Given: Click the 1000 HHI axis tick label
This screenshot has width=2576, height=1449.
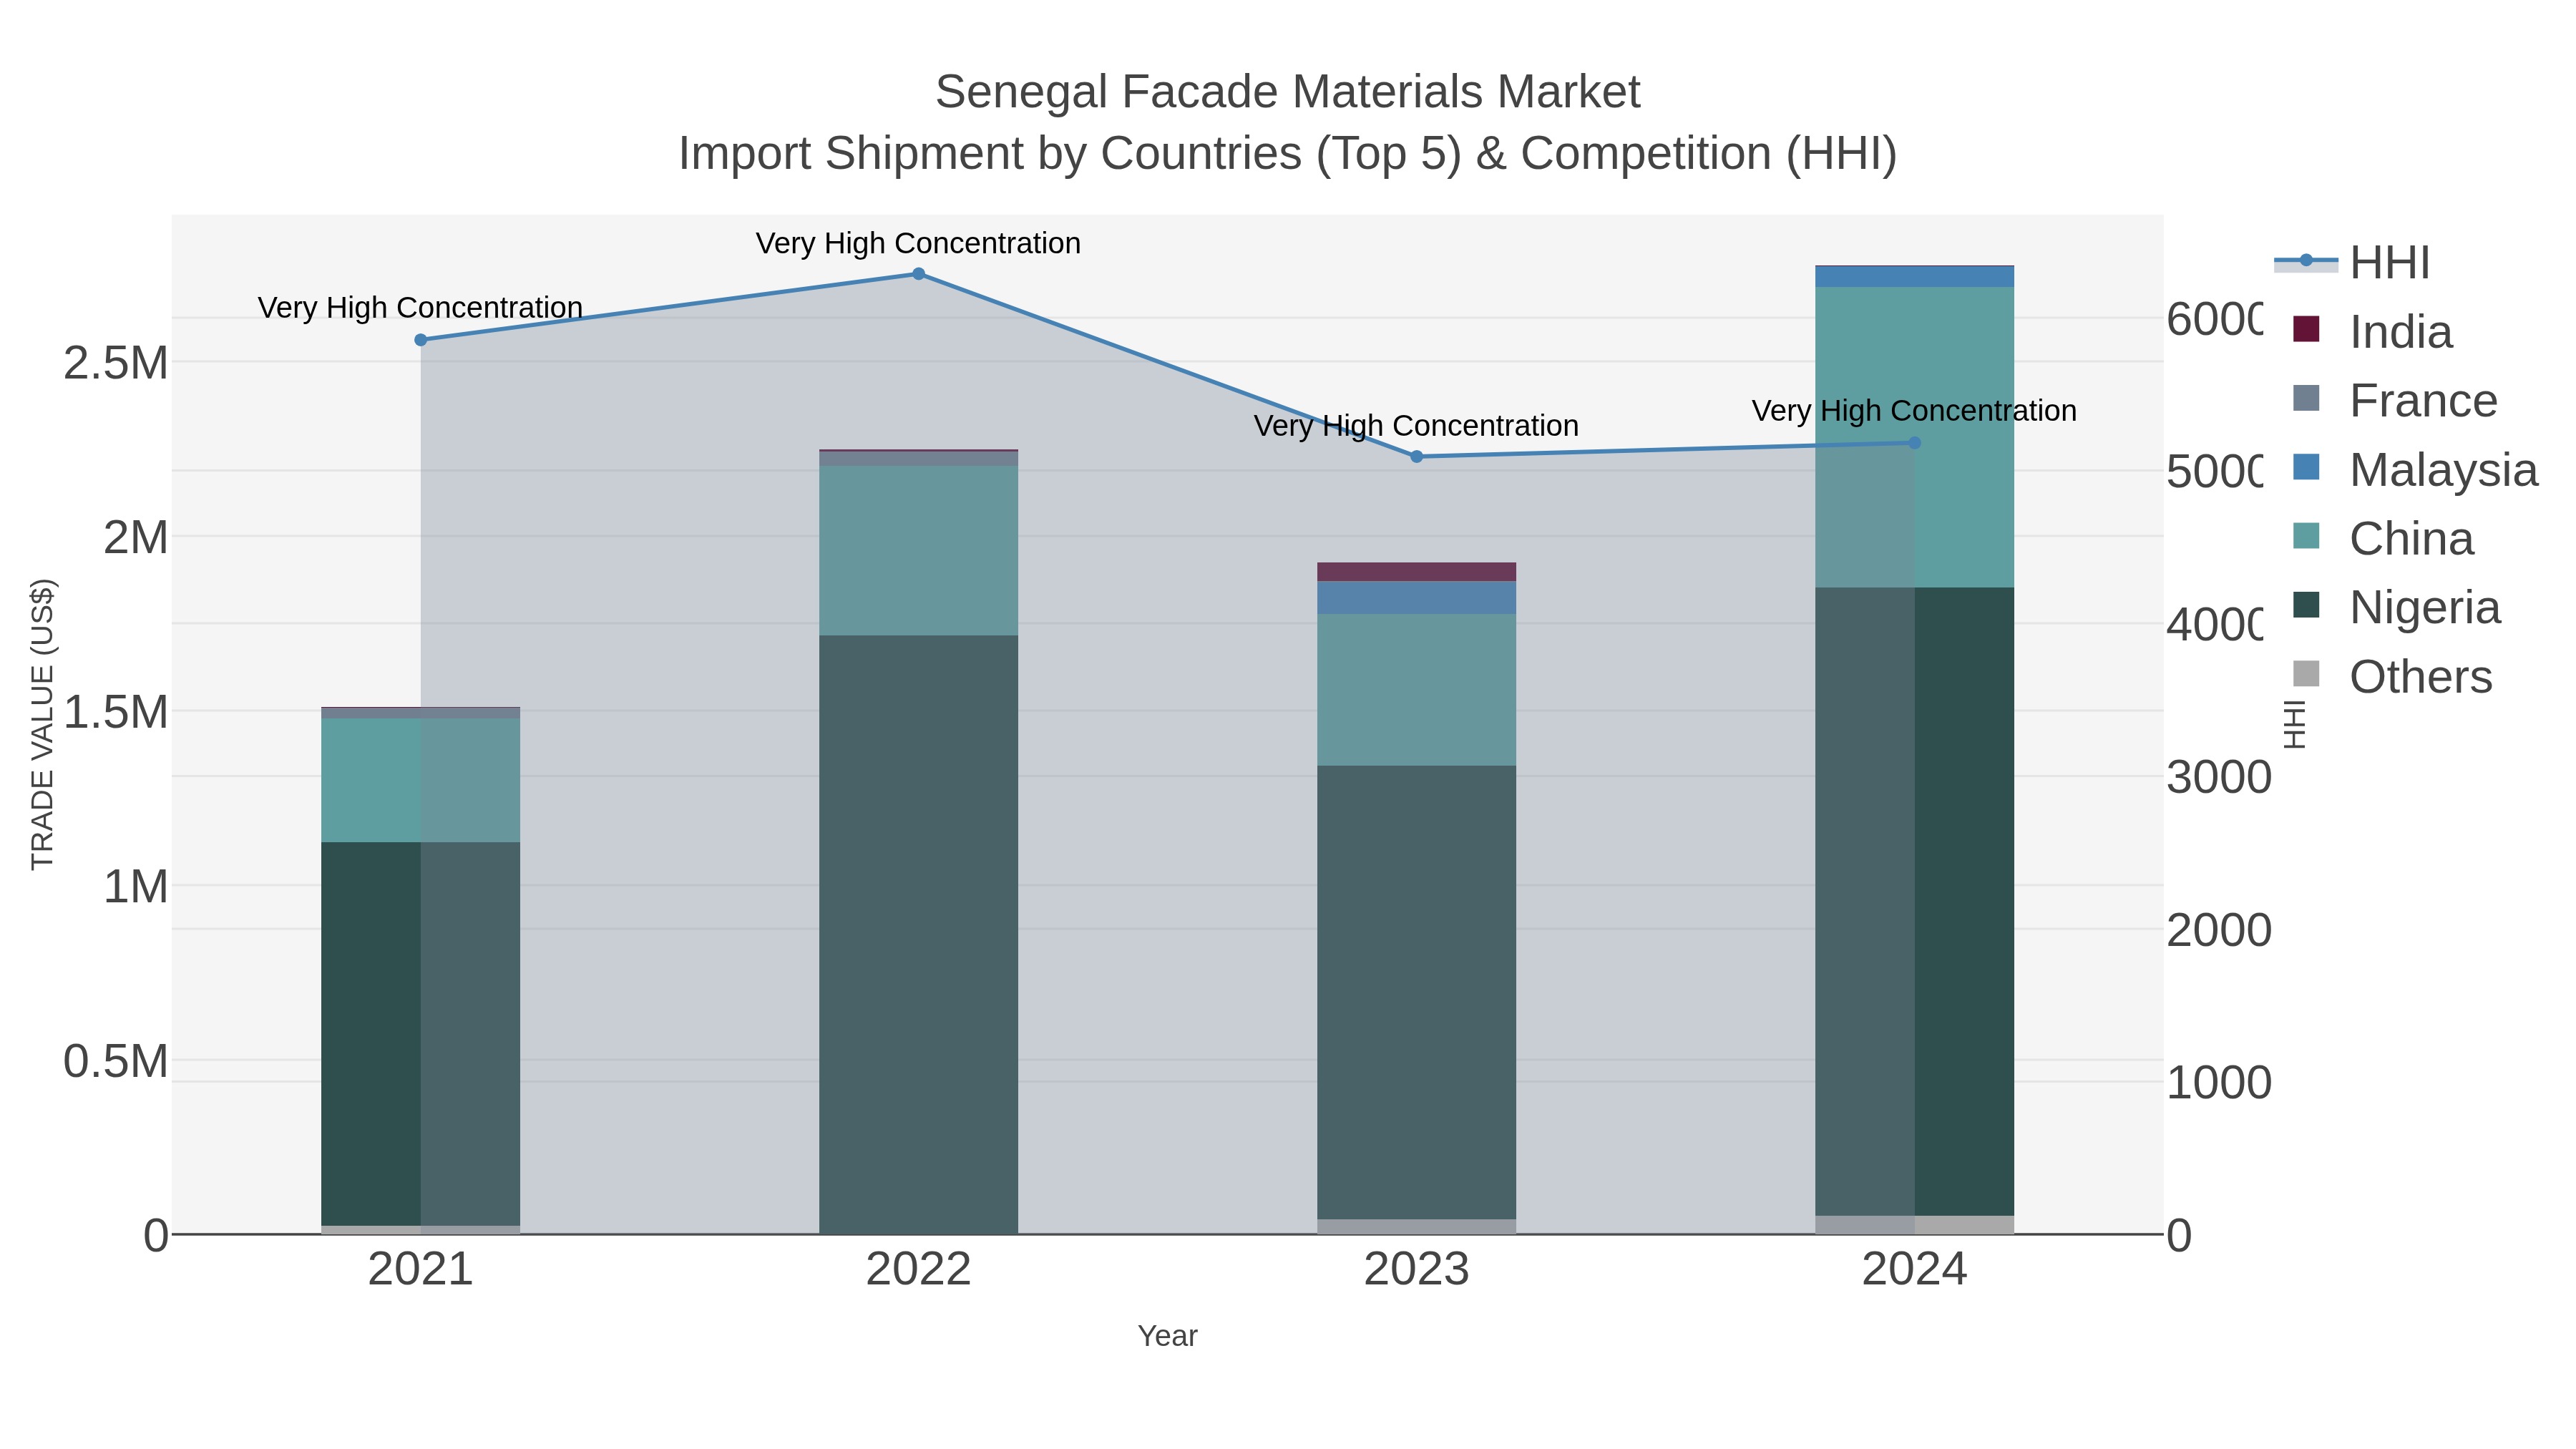Looking at the screenshot, I should pyautogui.click(x=2219, y=1083).
